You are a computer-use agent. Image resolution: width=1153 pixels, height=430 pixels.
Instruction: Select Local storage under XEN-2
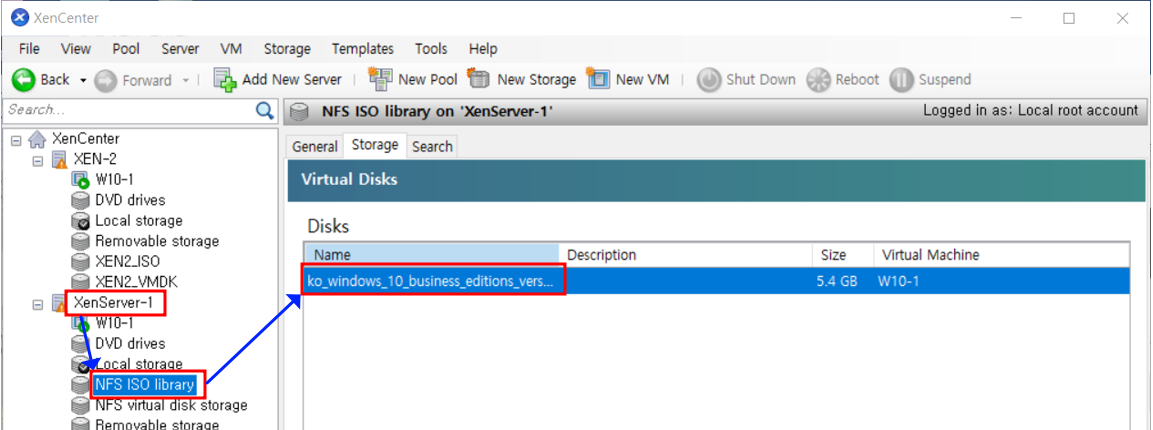(x=139, y=221)
